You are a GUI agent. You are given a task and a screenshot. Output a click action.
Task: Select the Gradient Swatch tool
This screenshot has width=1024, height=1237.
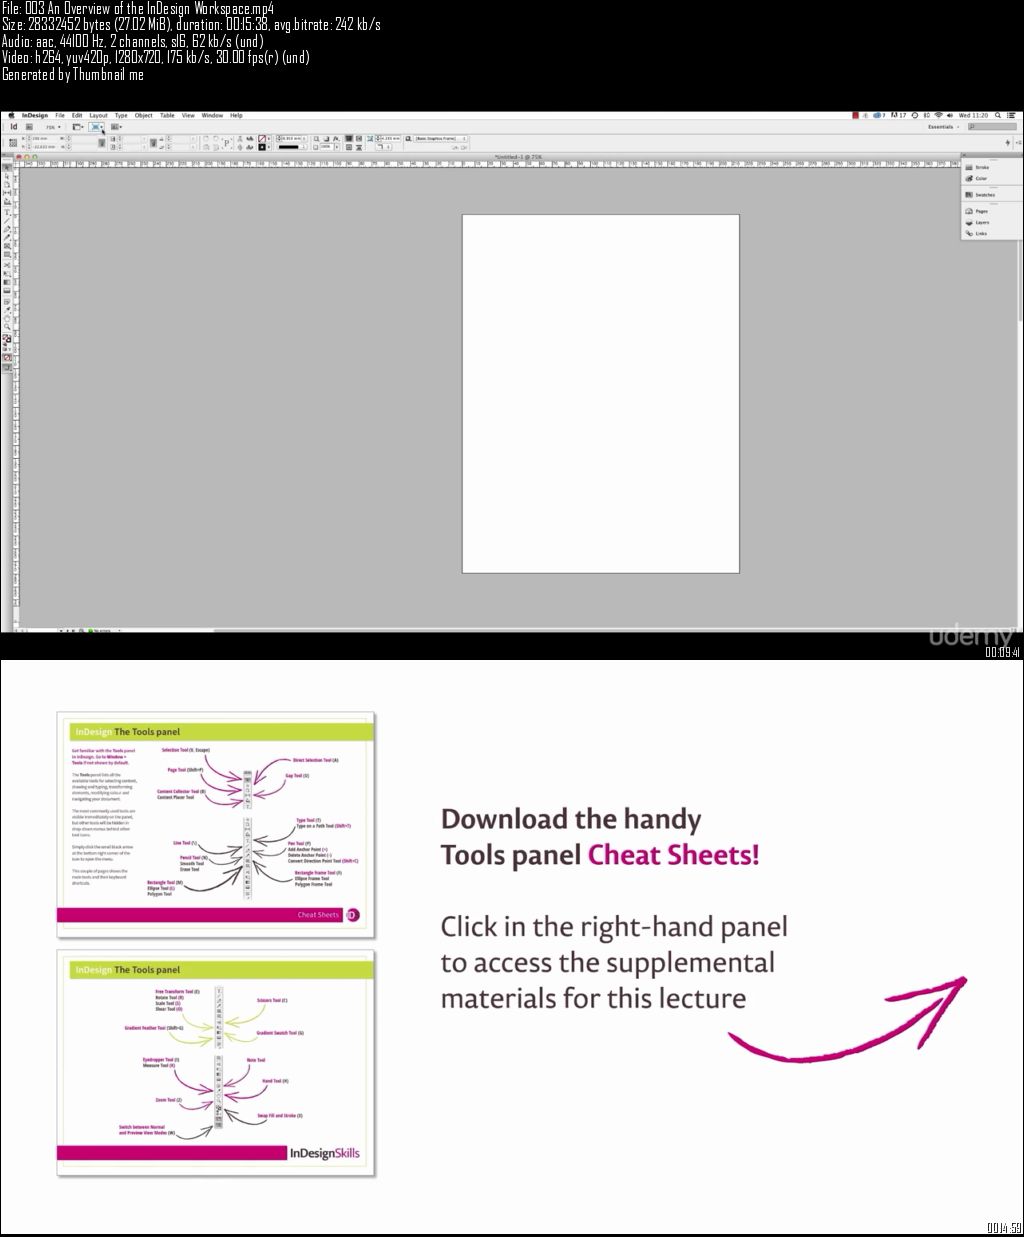coord(7,282)
